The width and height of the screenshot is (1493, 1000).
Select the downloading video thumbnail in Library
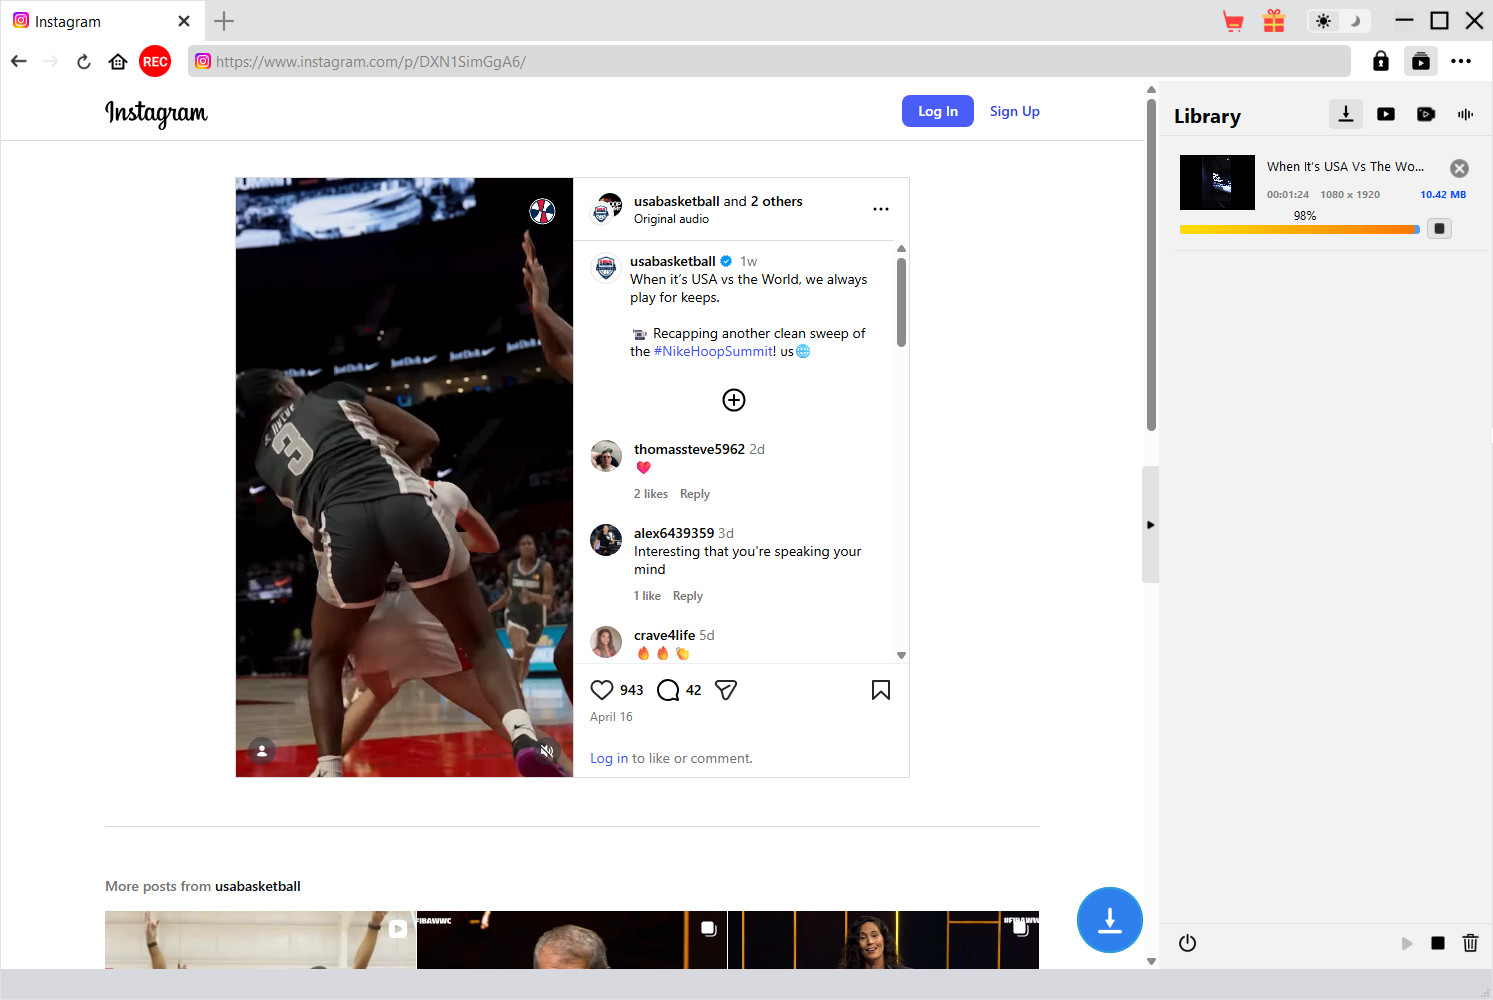(1217, 182)
